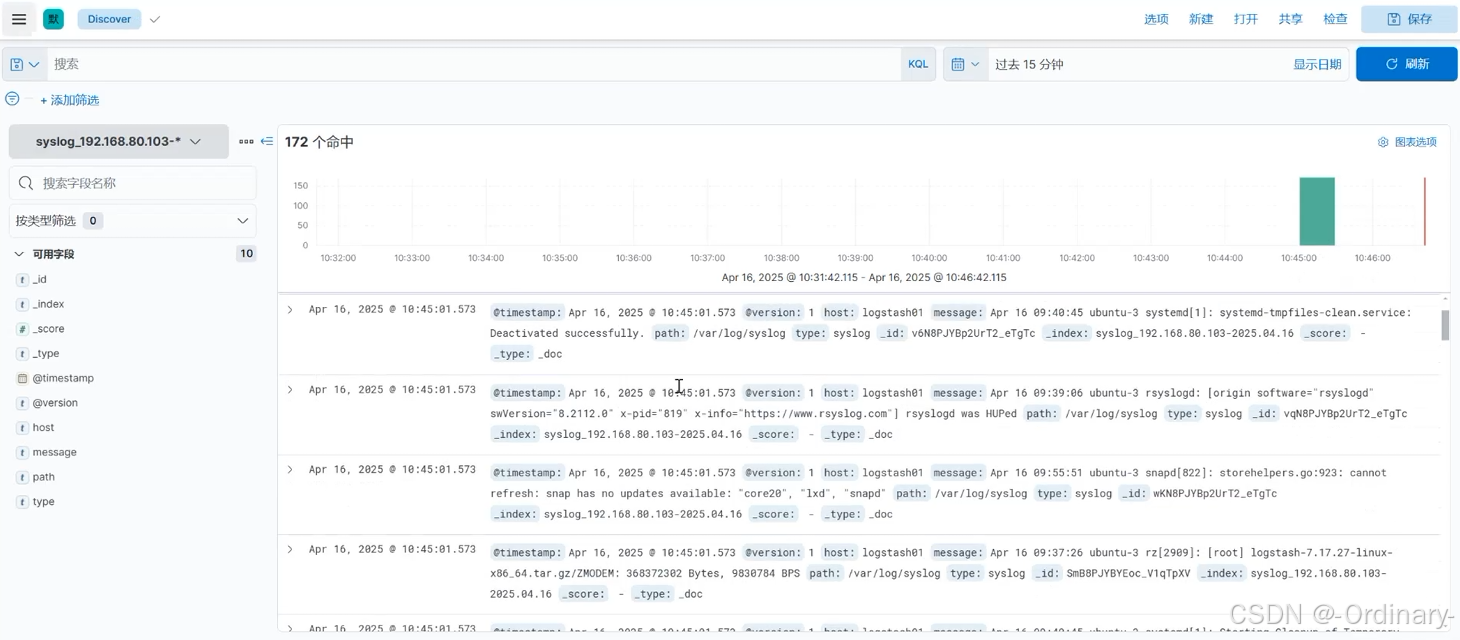
Task: Click the host field type icon
Action: (22, 428)
